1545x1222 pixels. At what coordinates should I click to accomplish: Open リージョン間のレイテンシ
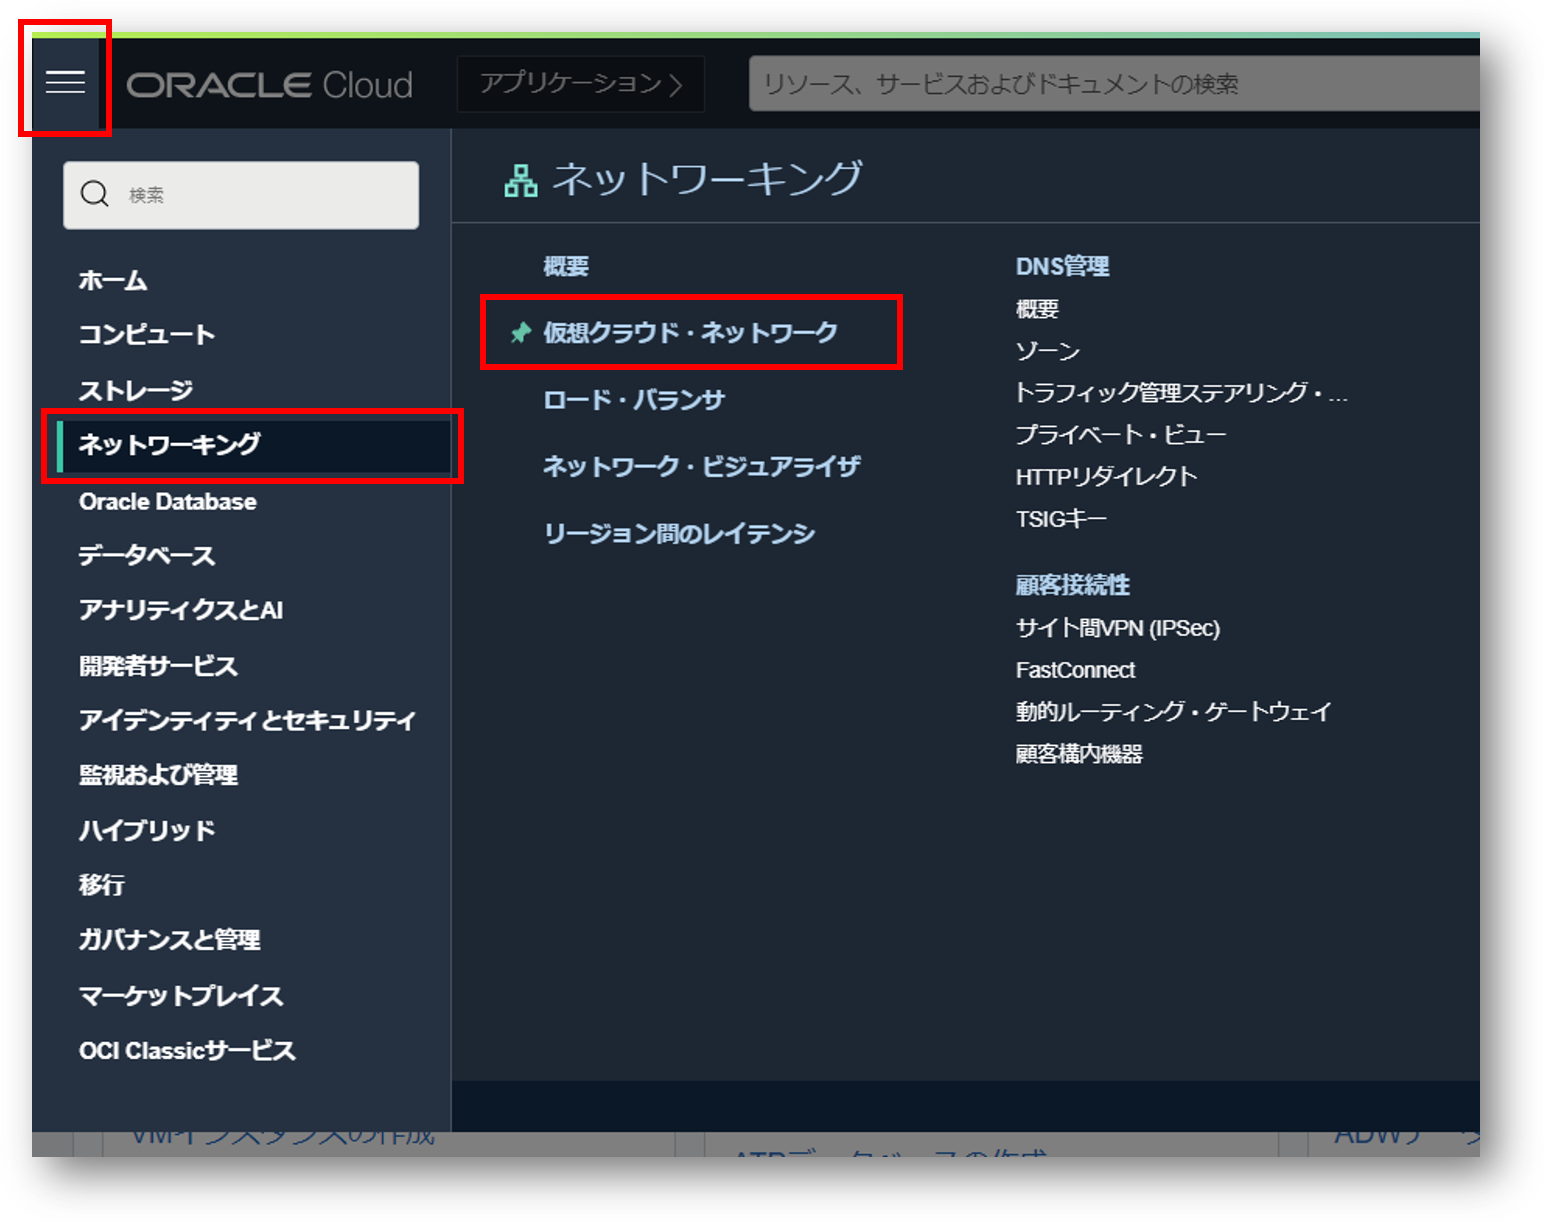(679, 533)
